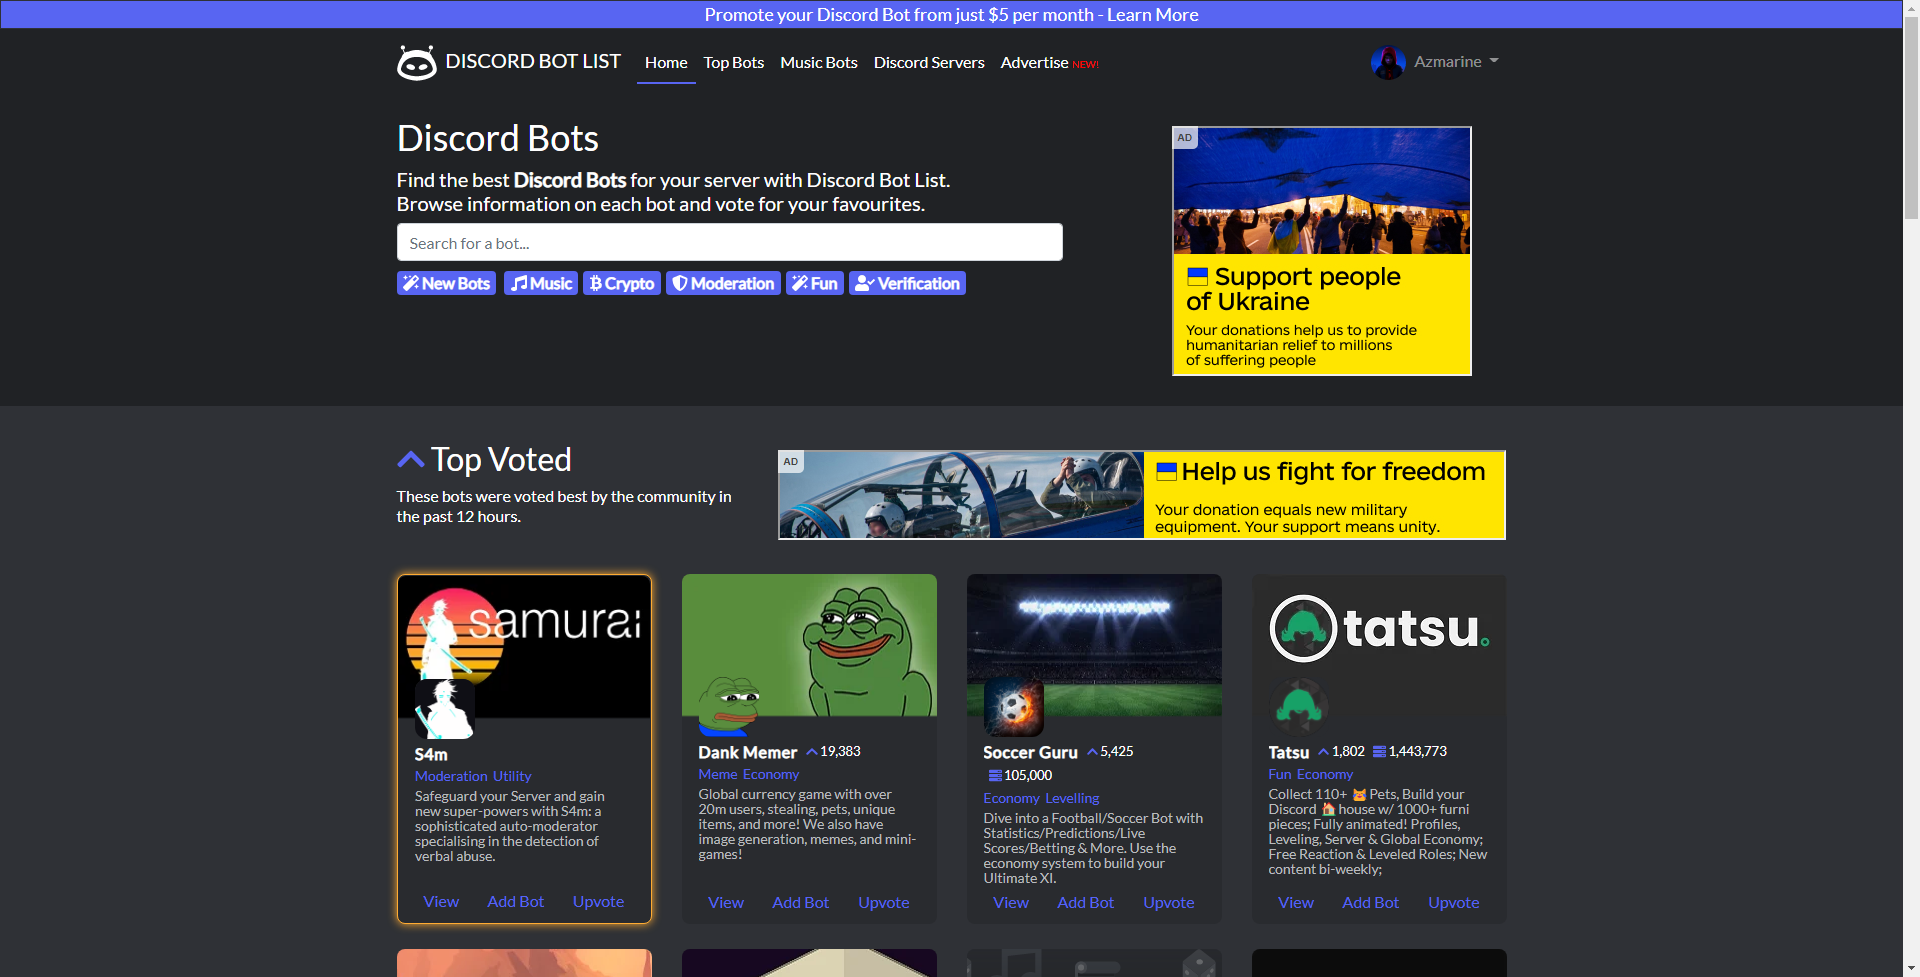Image resolution: width=1920 pixels, height=977 pixels.
Task: Click the S4m bot samurai avatar icon
Action: pos(444,709)
